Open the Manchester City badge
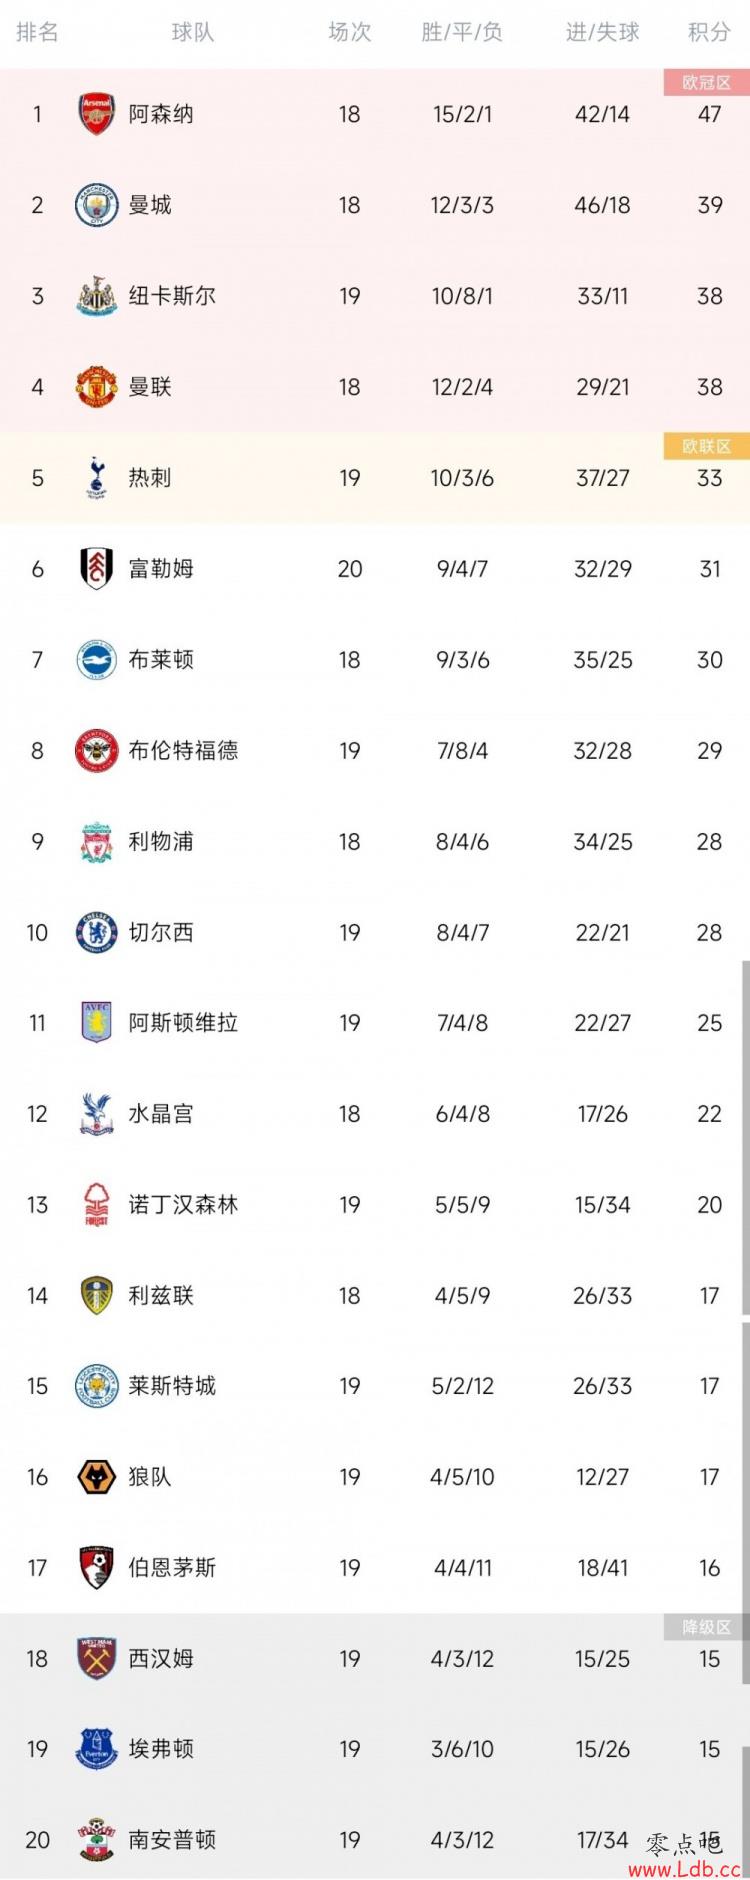Viewport: 750px width, 1880px height. click(x=97, y=205)
